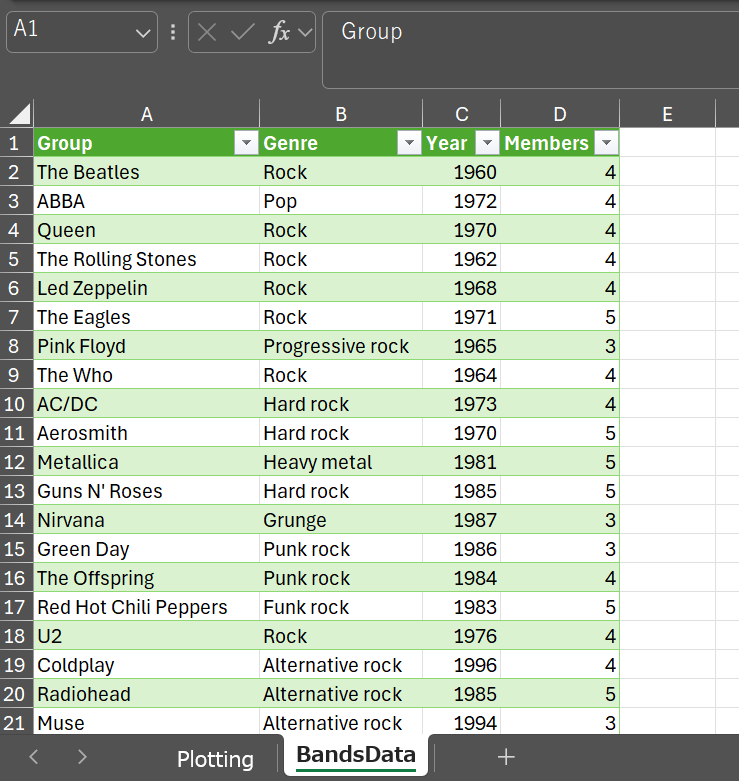Screen dimensions: 739x781
Task: Select the cell Led Zeppelin
Action: [146, 288]
